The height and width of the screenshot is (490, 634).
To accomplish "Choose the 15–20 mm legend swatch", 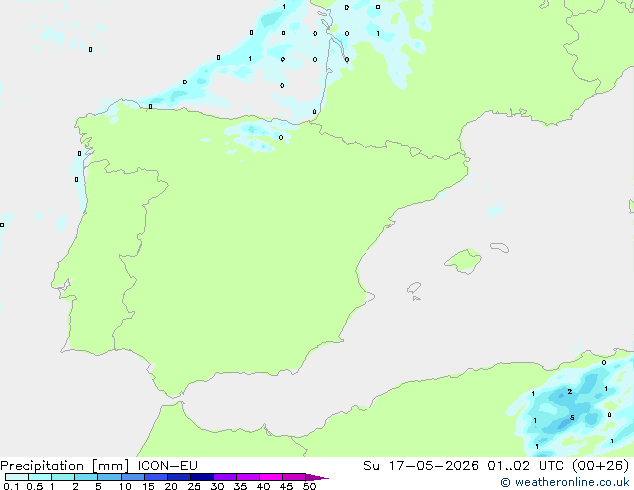I will click(155, 477).
